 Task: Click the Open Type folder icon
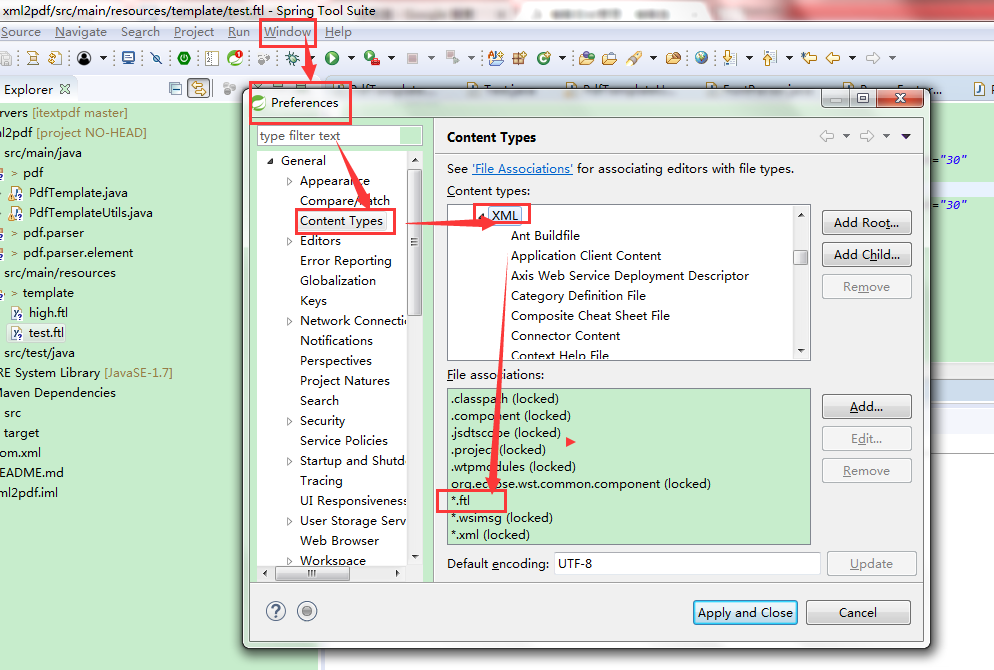click(x=587, y=58)
